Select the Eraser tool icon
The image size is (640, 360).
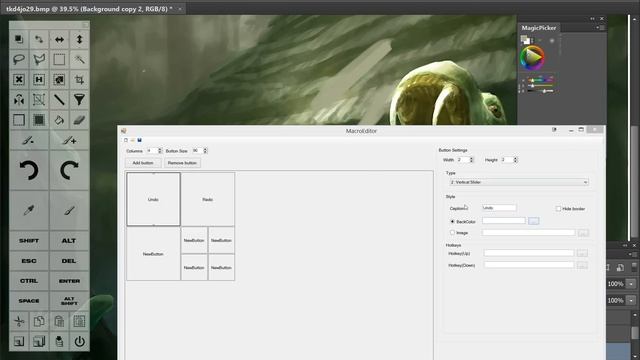pyautogui.click(x=79, y=120)
